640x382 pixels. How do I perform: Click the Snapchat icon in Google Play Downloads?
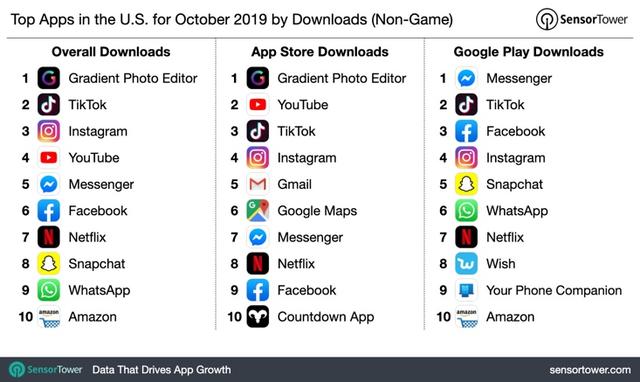tap(467, 184)
